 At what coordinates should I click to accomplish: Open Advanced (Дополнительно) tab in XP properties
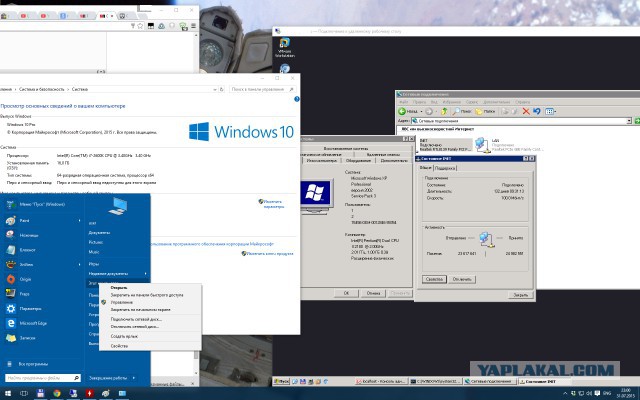point(393,160)
